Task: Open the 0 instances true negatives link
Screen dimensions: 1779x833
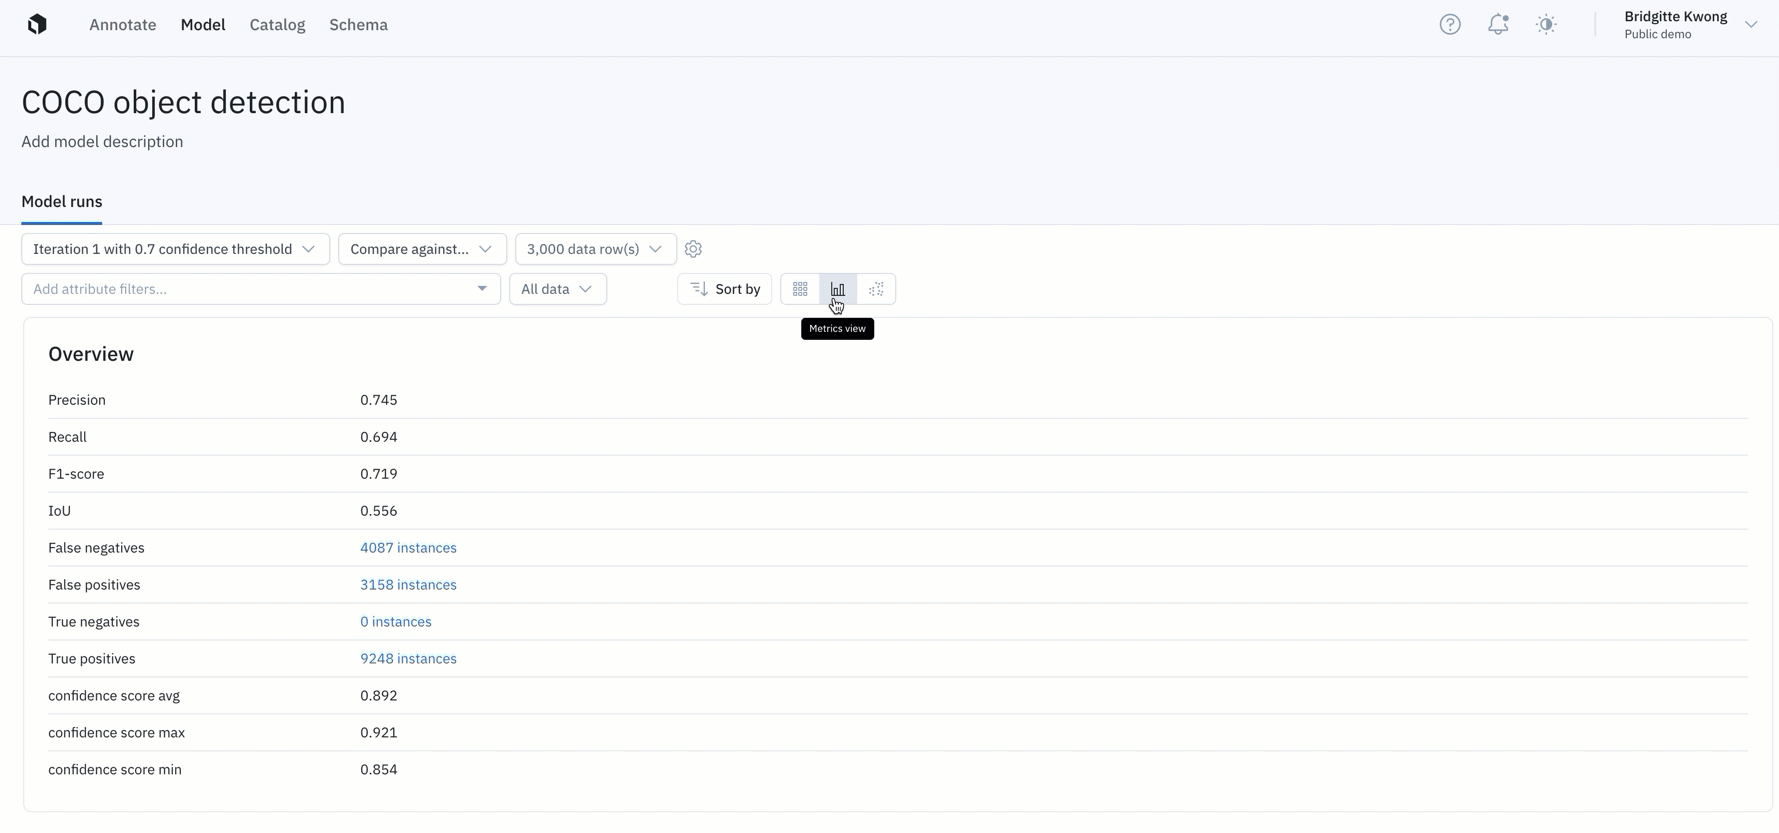Action: point(396,622)
